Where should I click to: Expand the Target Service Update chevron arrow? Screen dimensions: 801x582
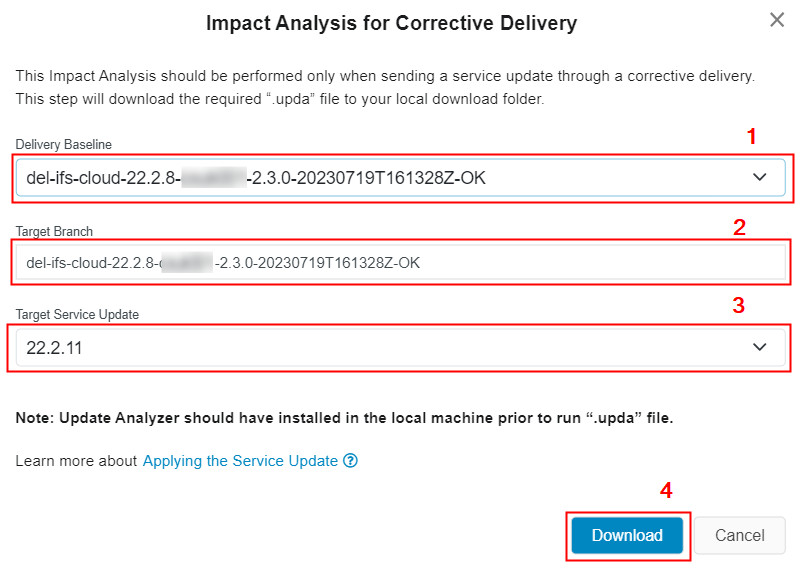click(760, 347)
